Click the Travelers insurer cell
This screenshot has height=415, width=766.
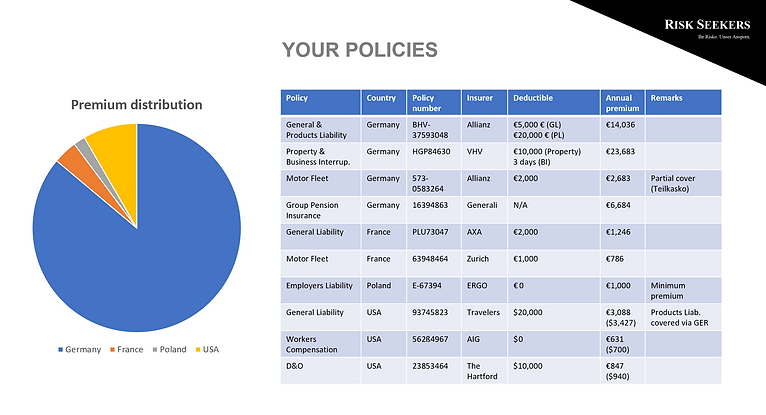[x=485, y=317]
